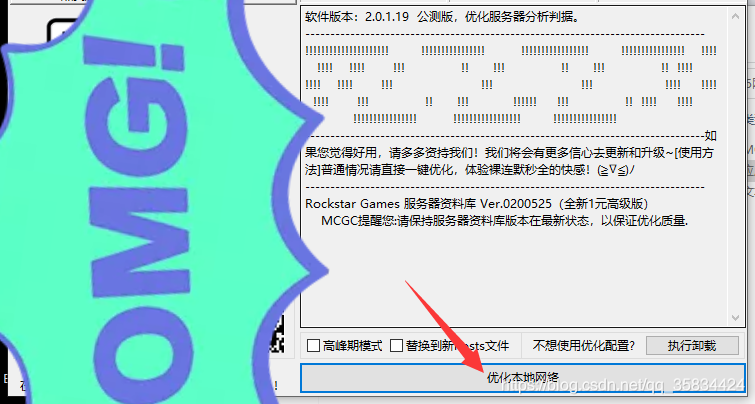Screen dimensions: 755x404
Task: Click the log scrollbar up arrow
Action: click(735, 17)
